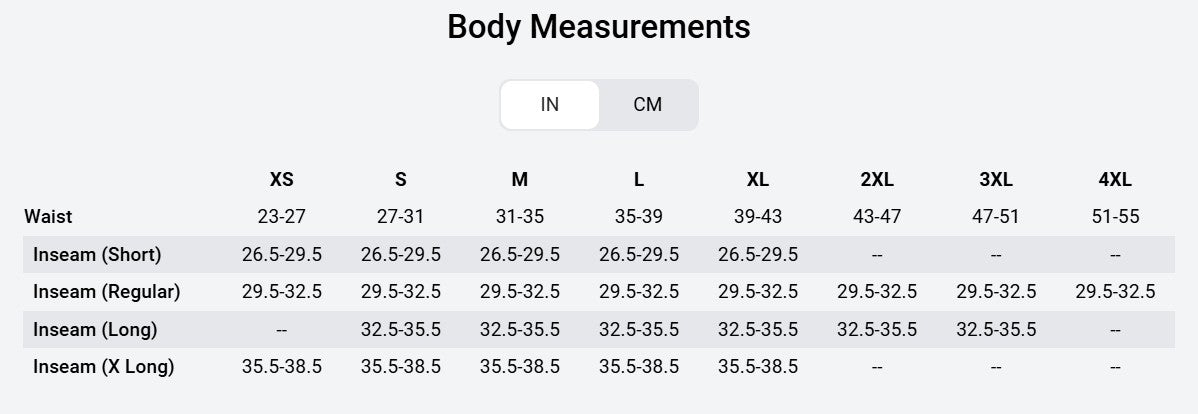
Task: Click the 3XL size column header
Action: (x=996, y=180)
